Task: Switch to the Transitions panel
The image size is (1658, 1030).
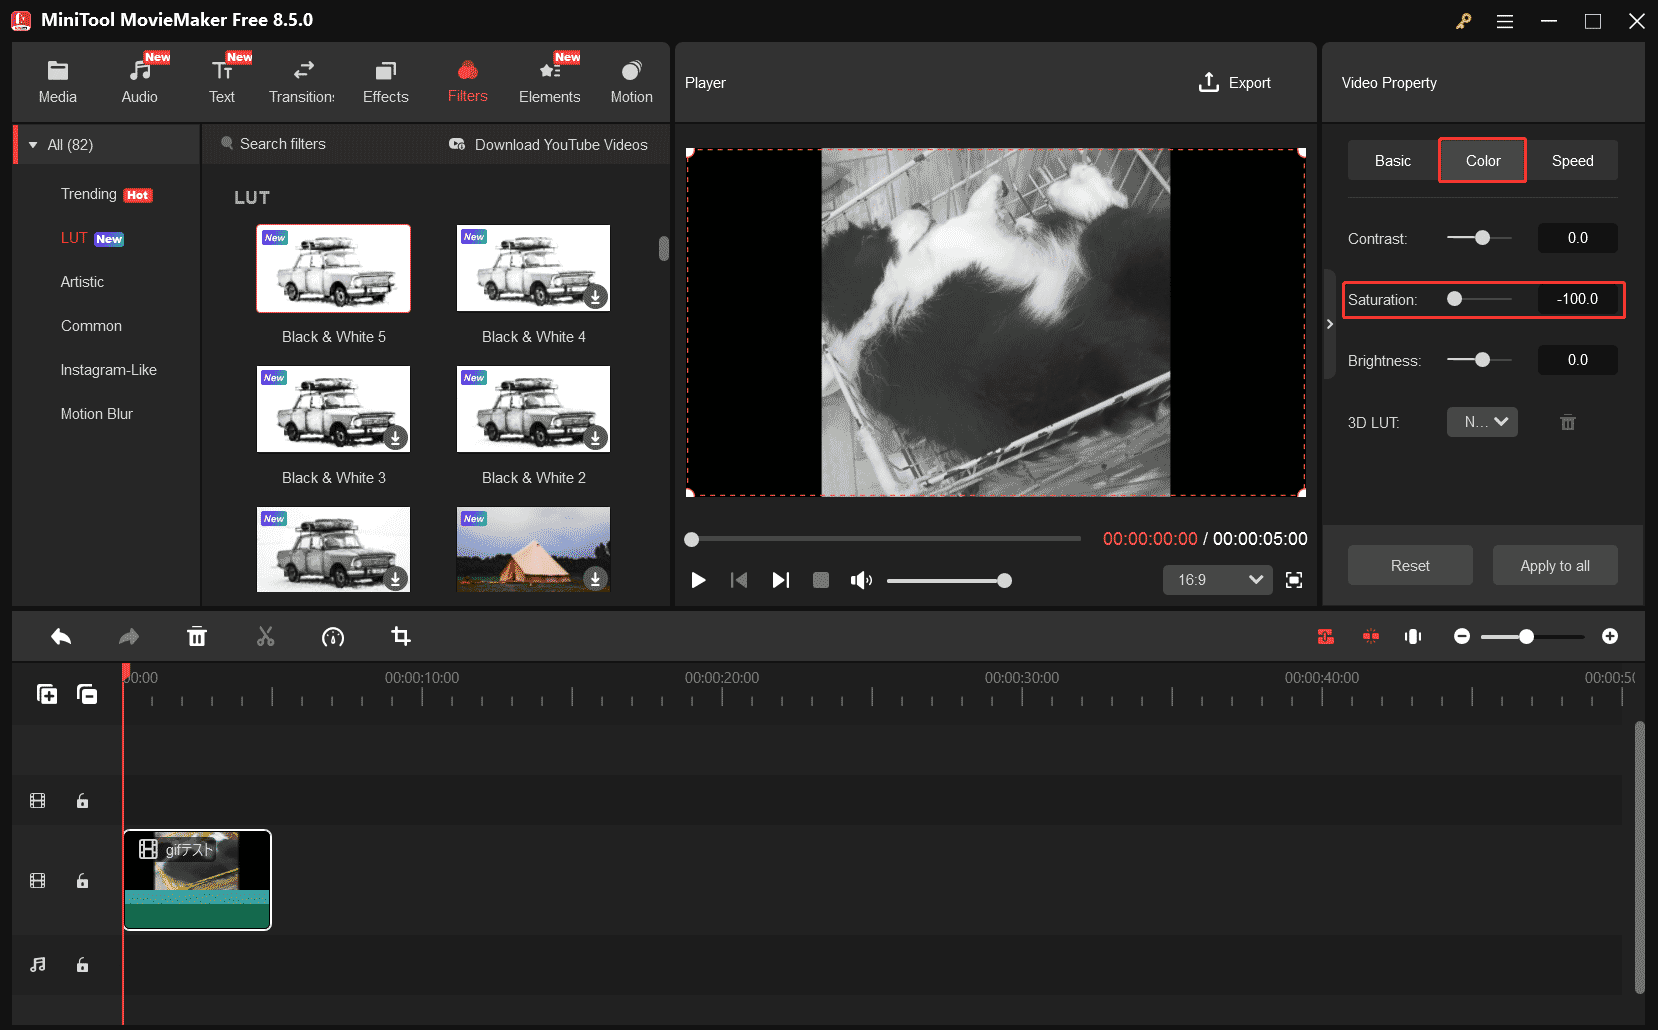Action: [301, 80]
